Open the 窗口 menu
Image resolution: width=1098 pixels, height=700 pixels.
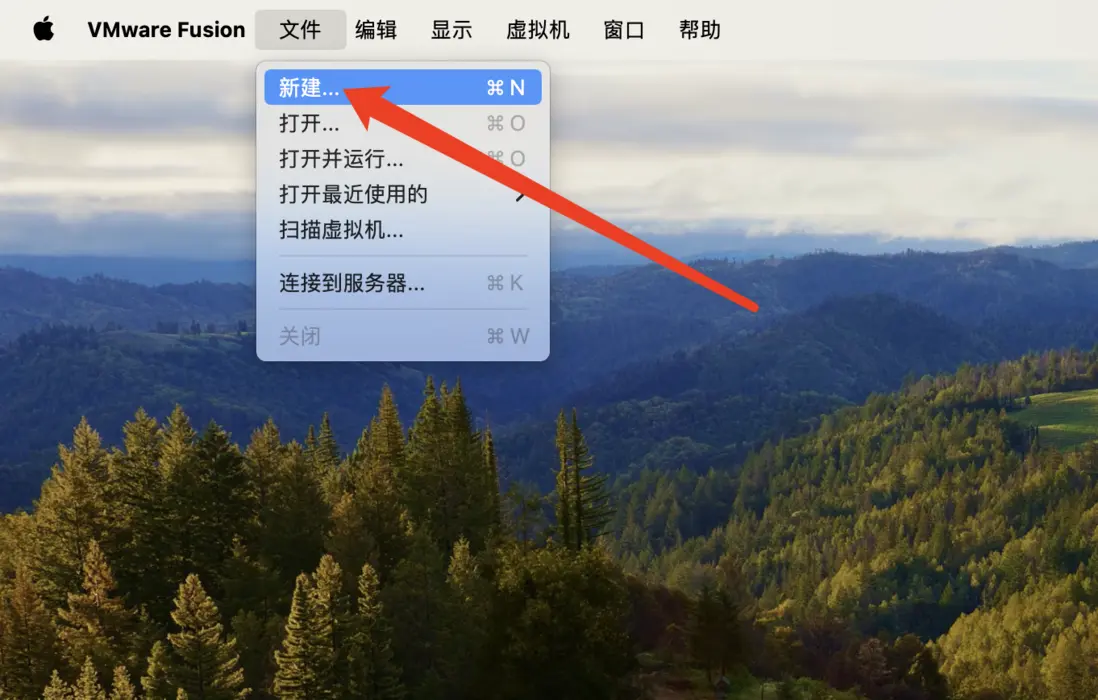[624, 29]
